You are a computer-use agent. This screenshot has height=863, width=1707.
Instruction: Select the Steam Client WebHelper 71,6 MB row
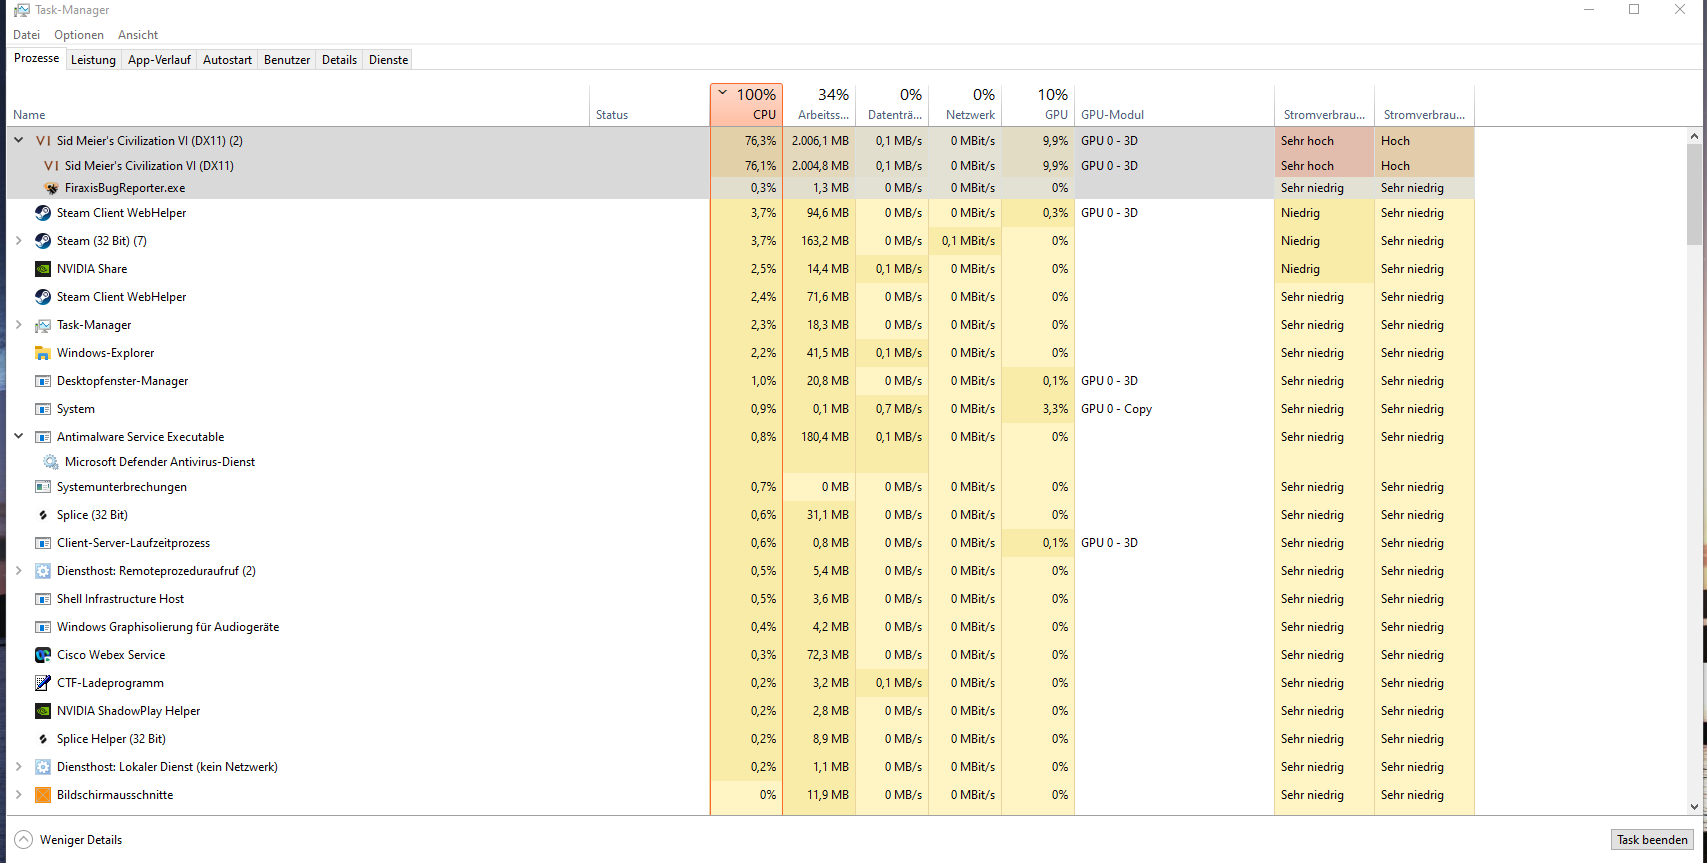[x=740, y=297]
